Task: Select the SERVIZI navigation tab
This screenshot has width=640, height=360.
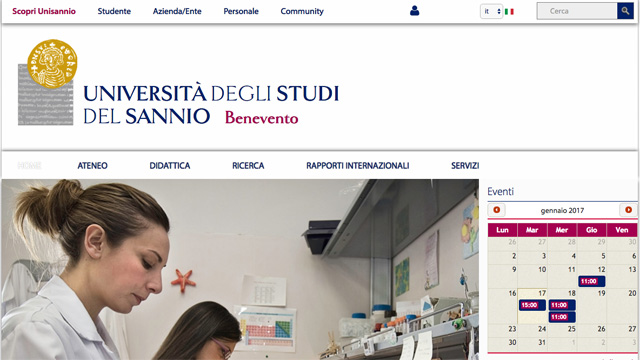Action: [465, 165]
